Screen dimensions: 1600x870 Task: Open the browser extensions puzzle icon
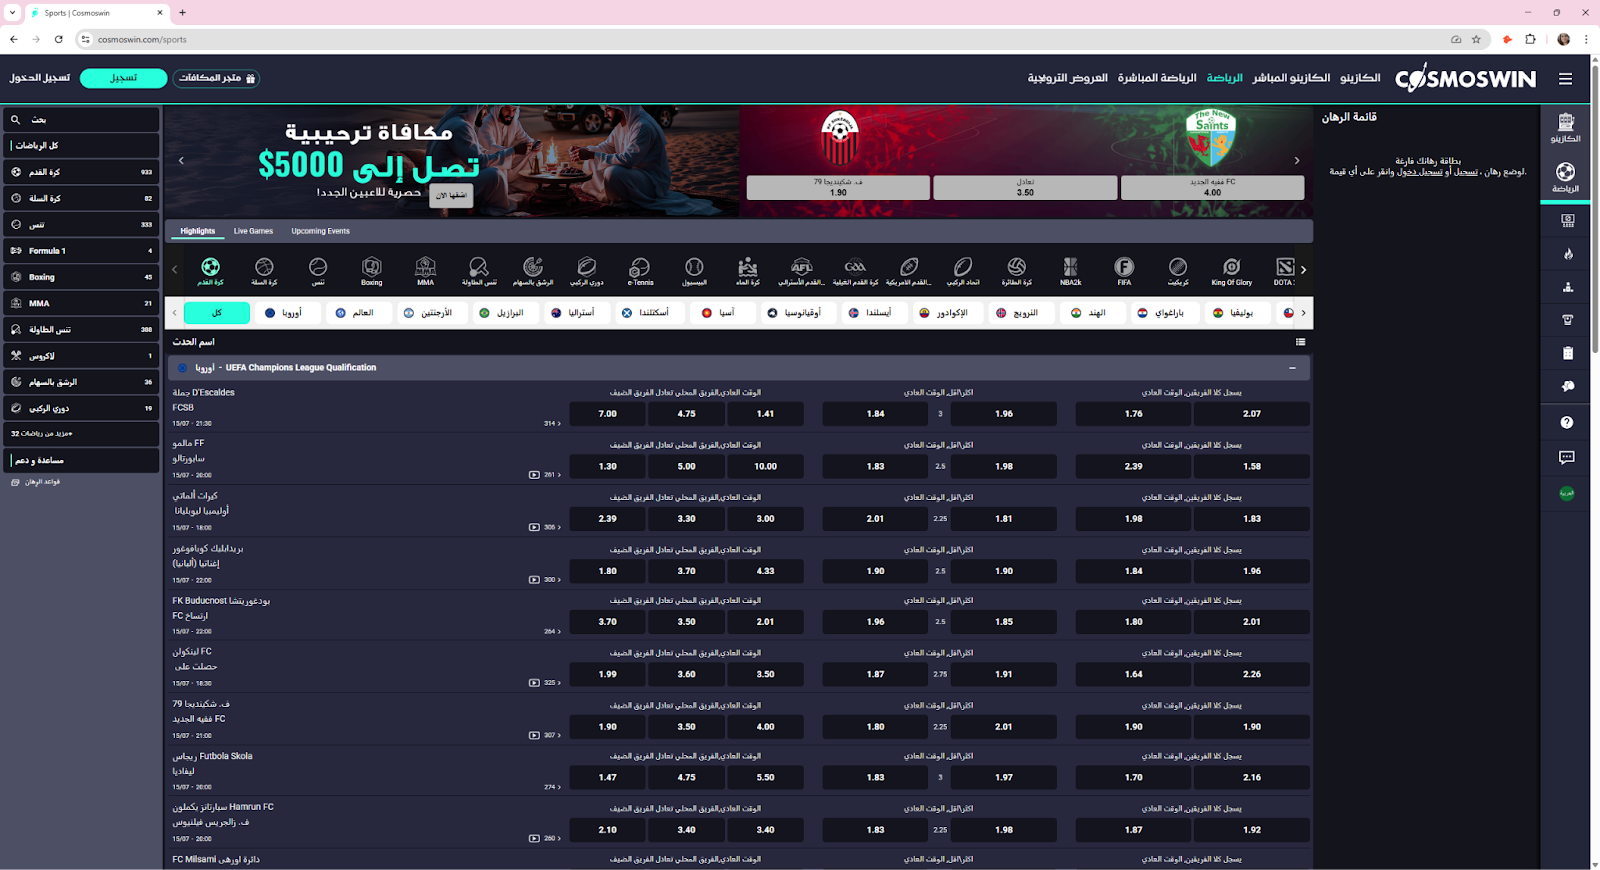pyautogui.click(x=1530, y=39)
